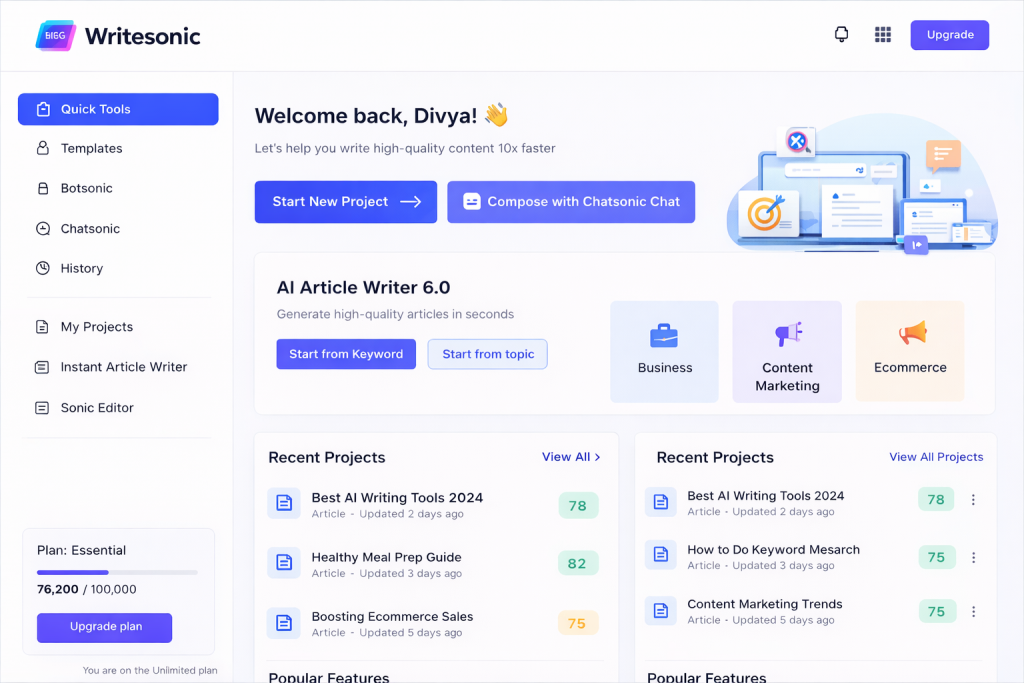Screen dimensions: 1024x683
Task: Open more options for right Best AI Writing Tools
Action: click(x=973, y=500)
